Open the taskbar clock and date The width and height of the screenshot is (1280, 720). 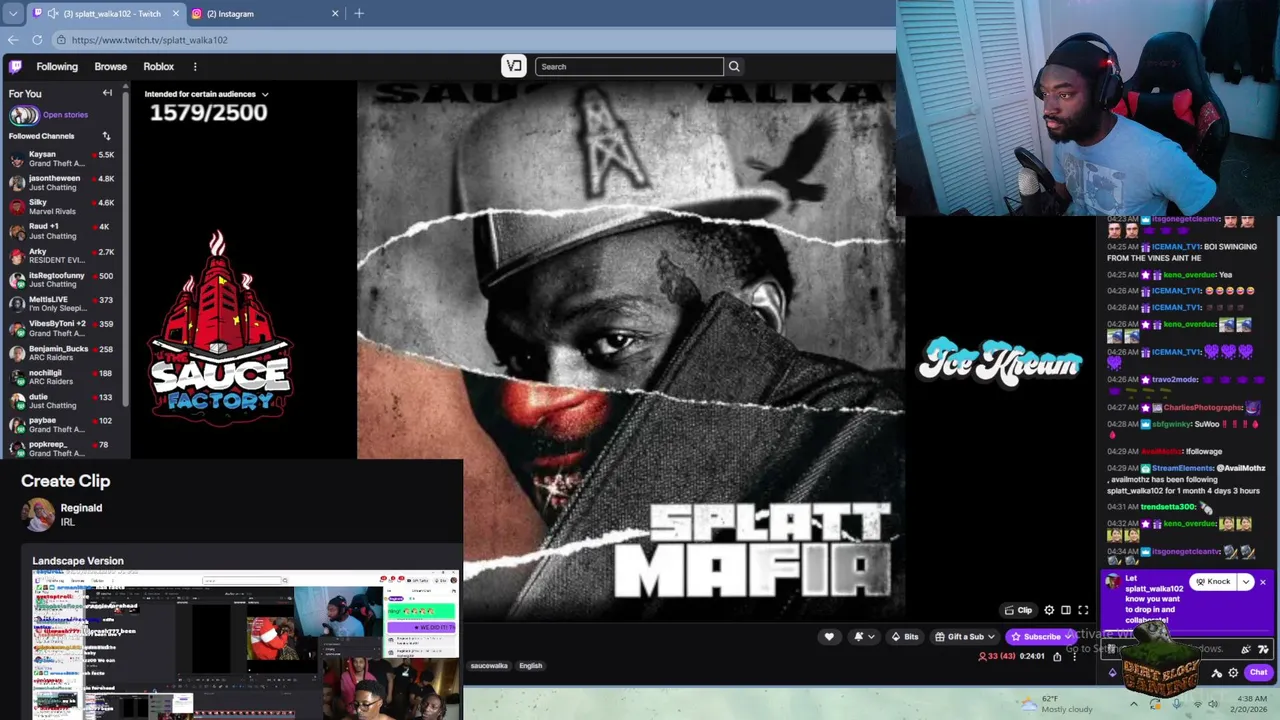(x=1252, y=704)
